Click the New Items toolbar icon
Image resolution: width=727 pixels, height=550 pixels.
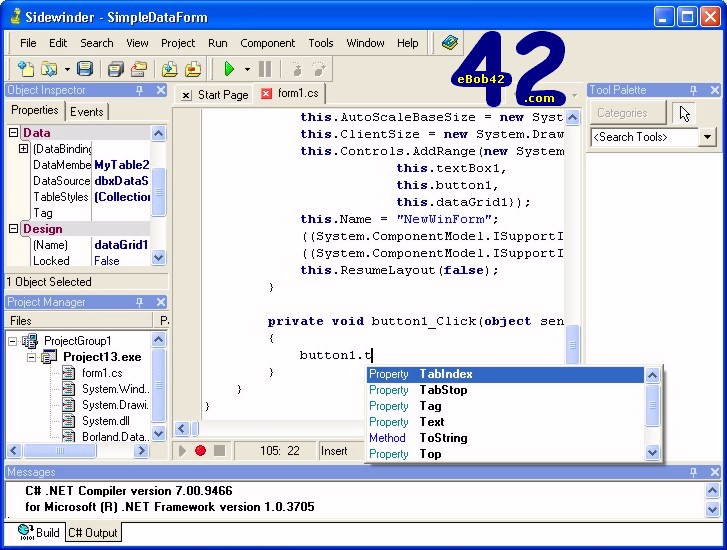pos(25,69)
